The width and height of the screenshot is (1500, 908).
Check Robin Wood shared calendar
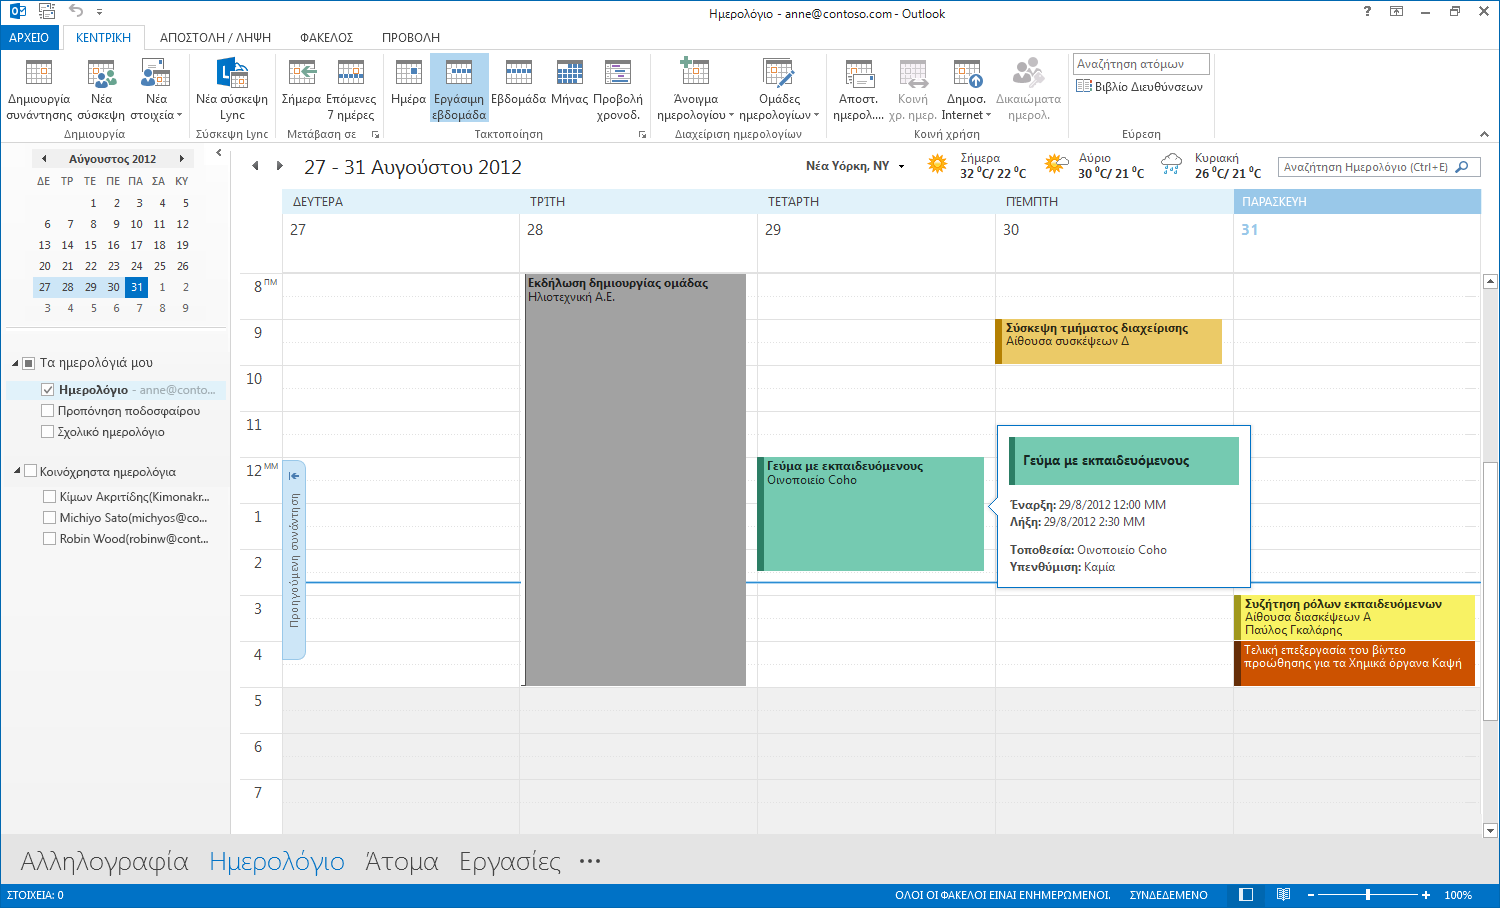(x=50, y=538)
